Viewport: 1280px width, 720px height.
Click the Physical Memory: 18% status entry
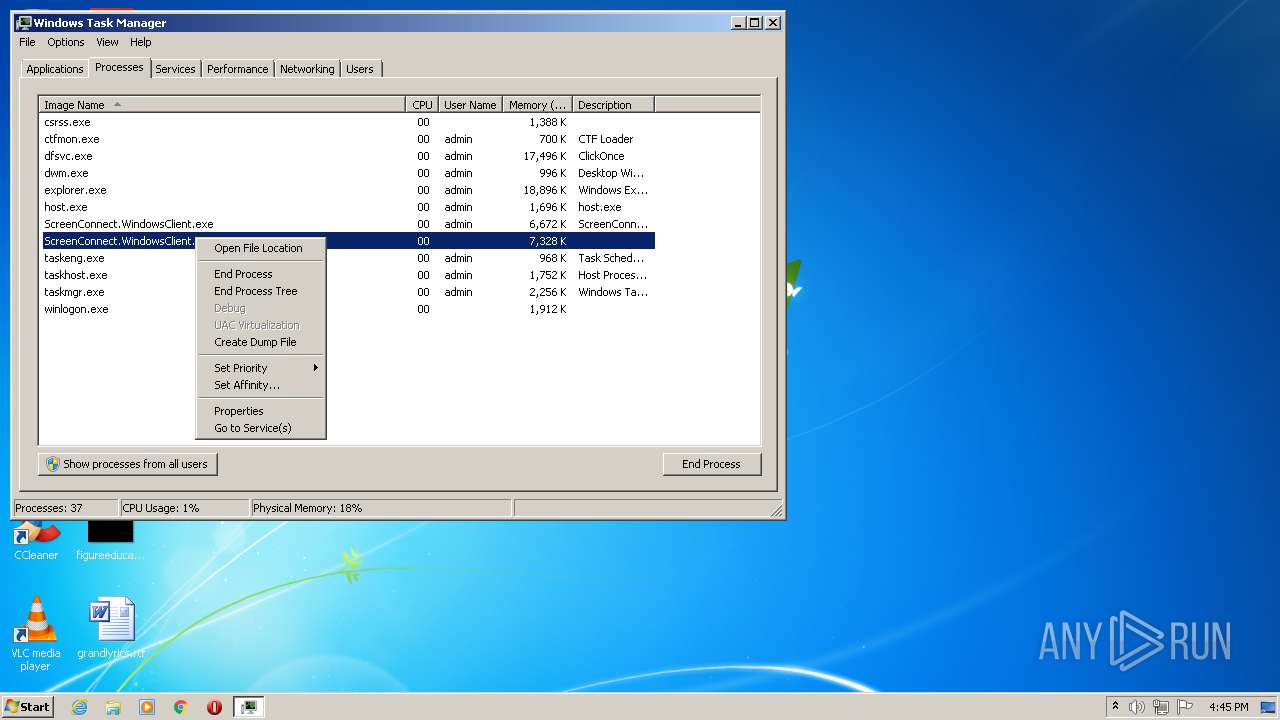pyautogui.click(x=381, y=508)
